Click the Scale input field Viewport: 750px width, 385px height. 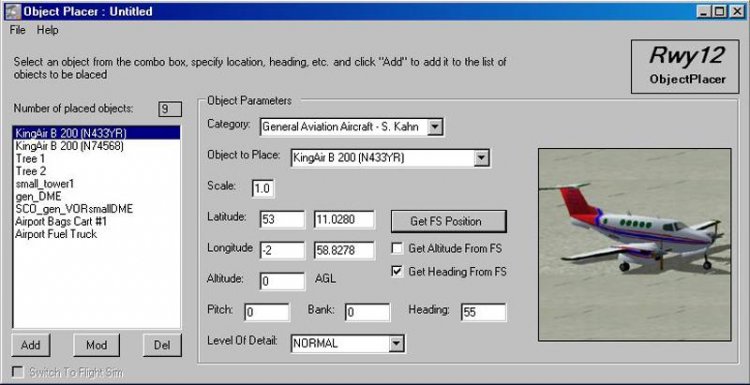[263, 188]
